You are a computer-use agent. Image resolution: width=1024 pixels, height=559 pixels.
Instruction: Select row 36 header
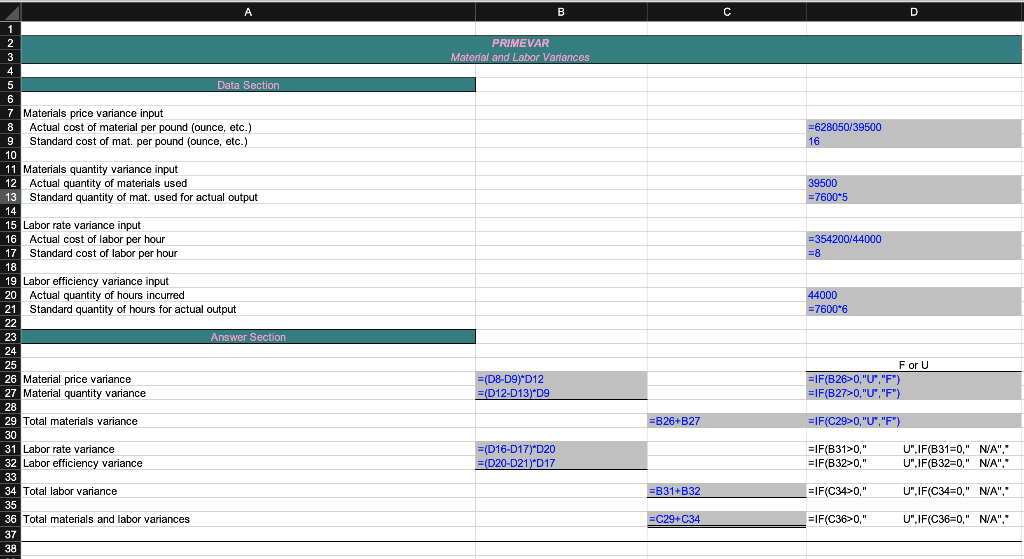pyautogui.click(x=10, y=519)
